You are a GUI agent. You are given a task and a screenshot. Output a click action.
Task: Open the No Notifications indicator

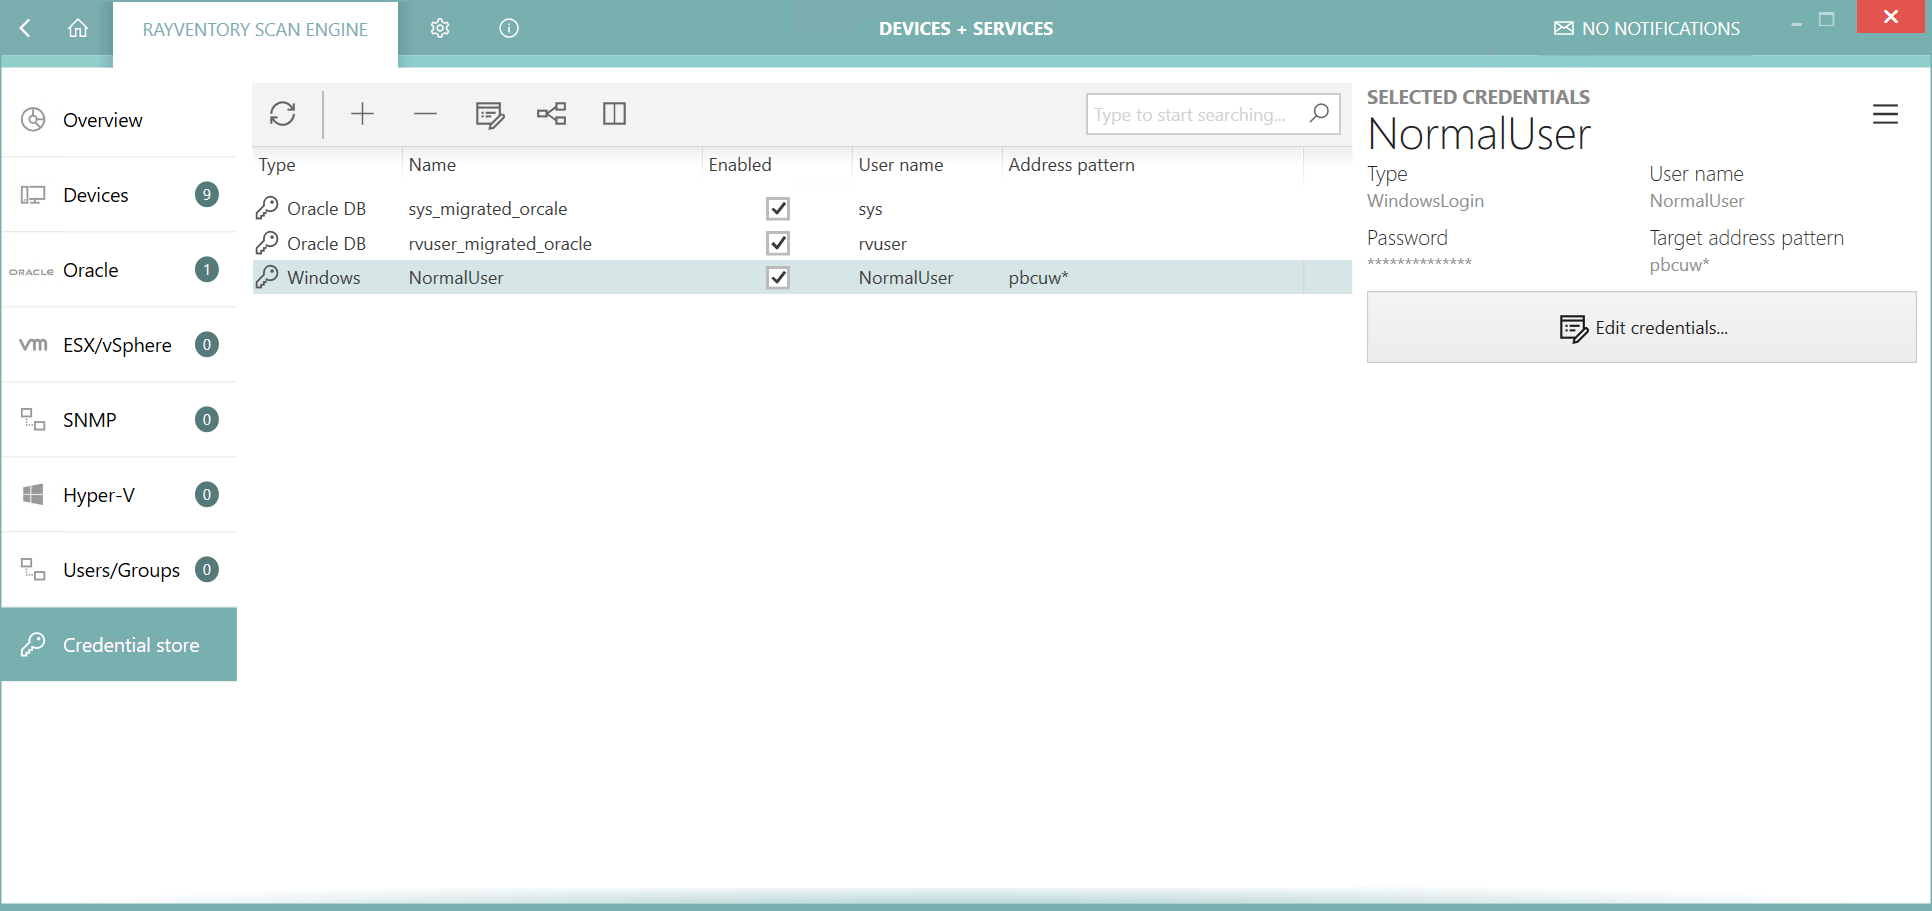[x=1646, y=29]
